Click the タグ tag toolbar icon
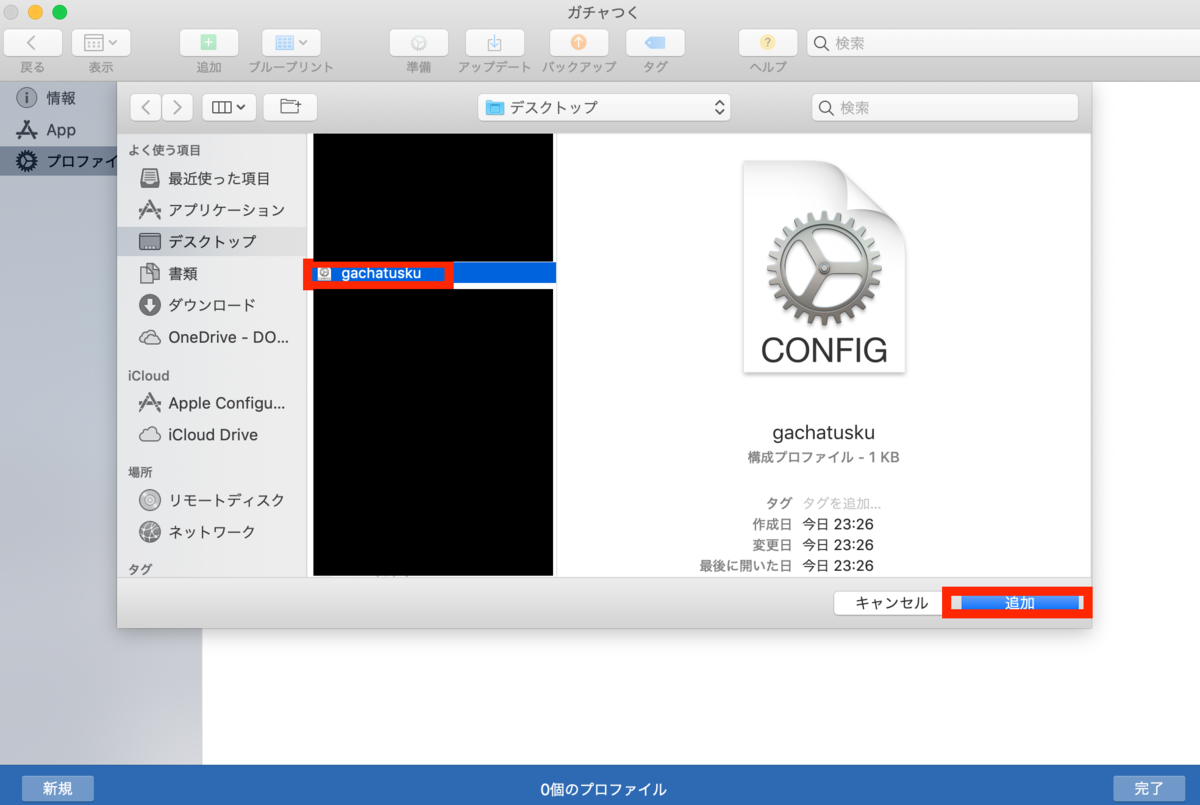 coord(655,43)
